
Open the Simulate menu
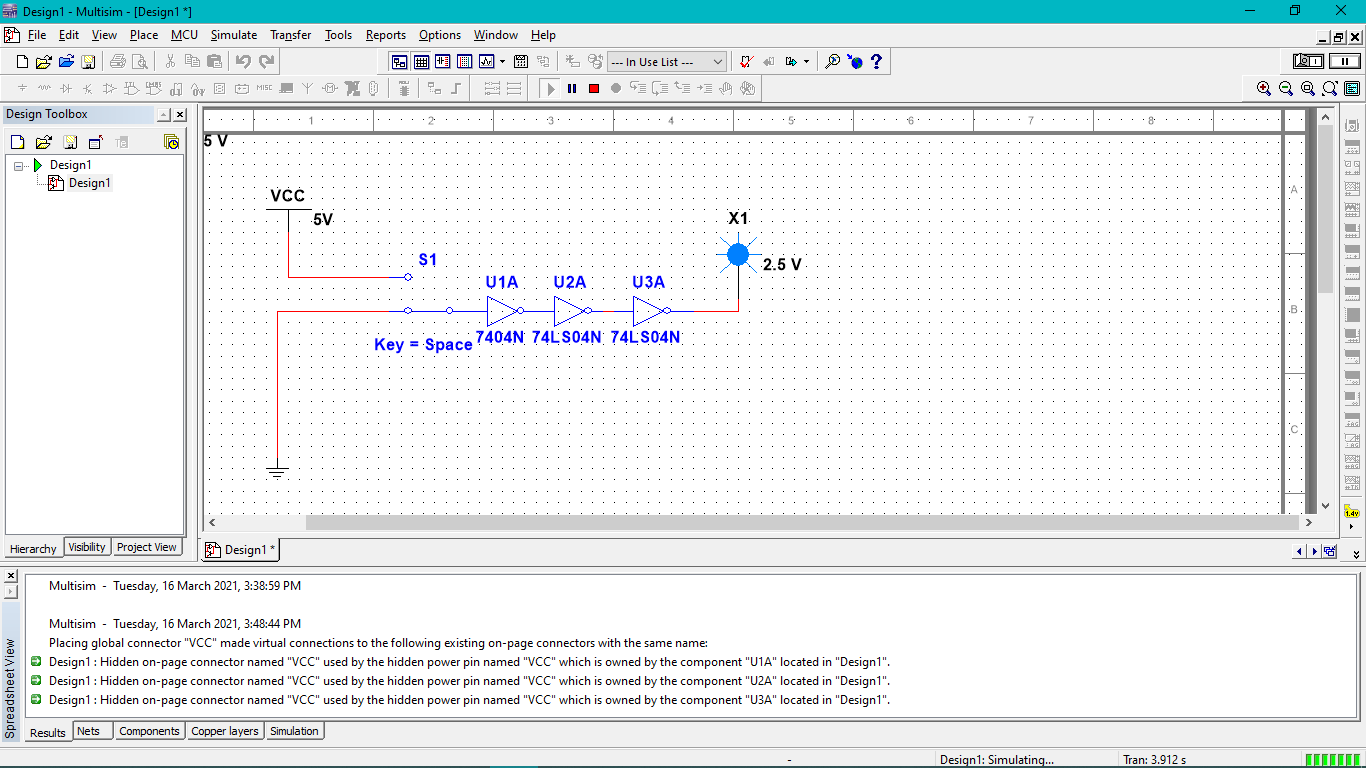(x=234, y=35)
